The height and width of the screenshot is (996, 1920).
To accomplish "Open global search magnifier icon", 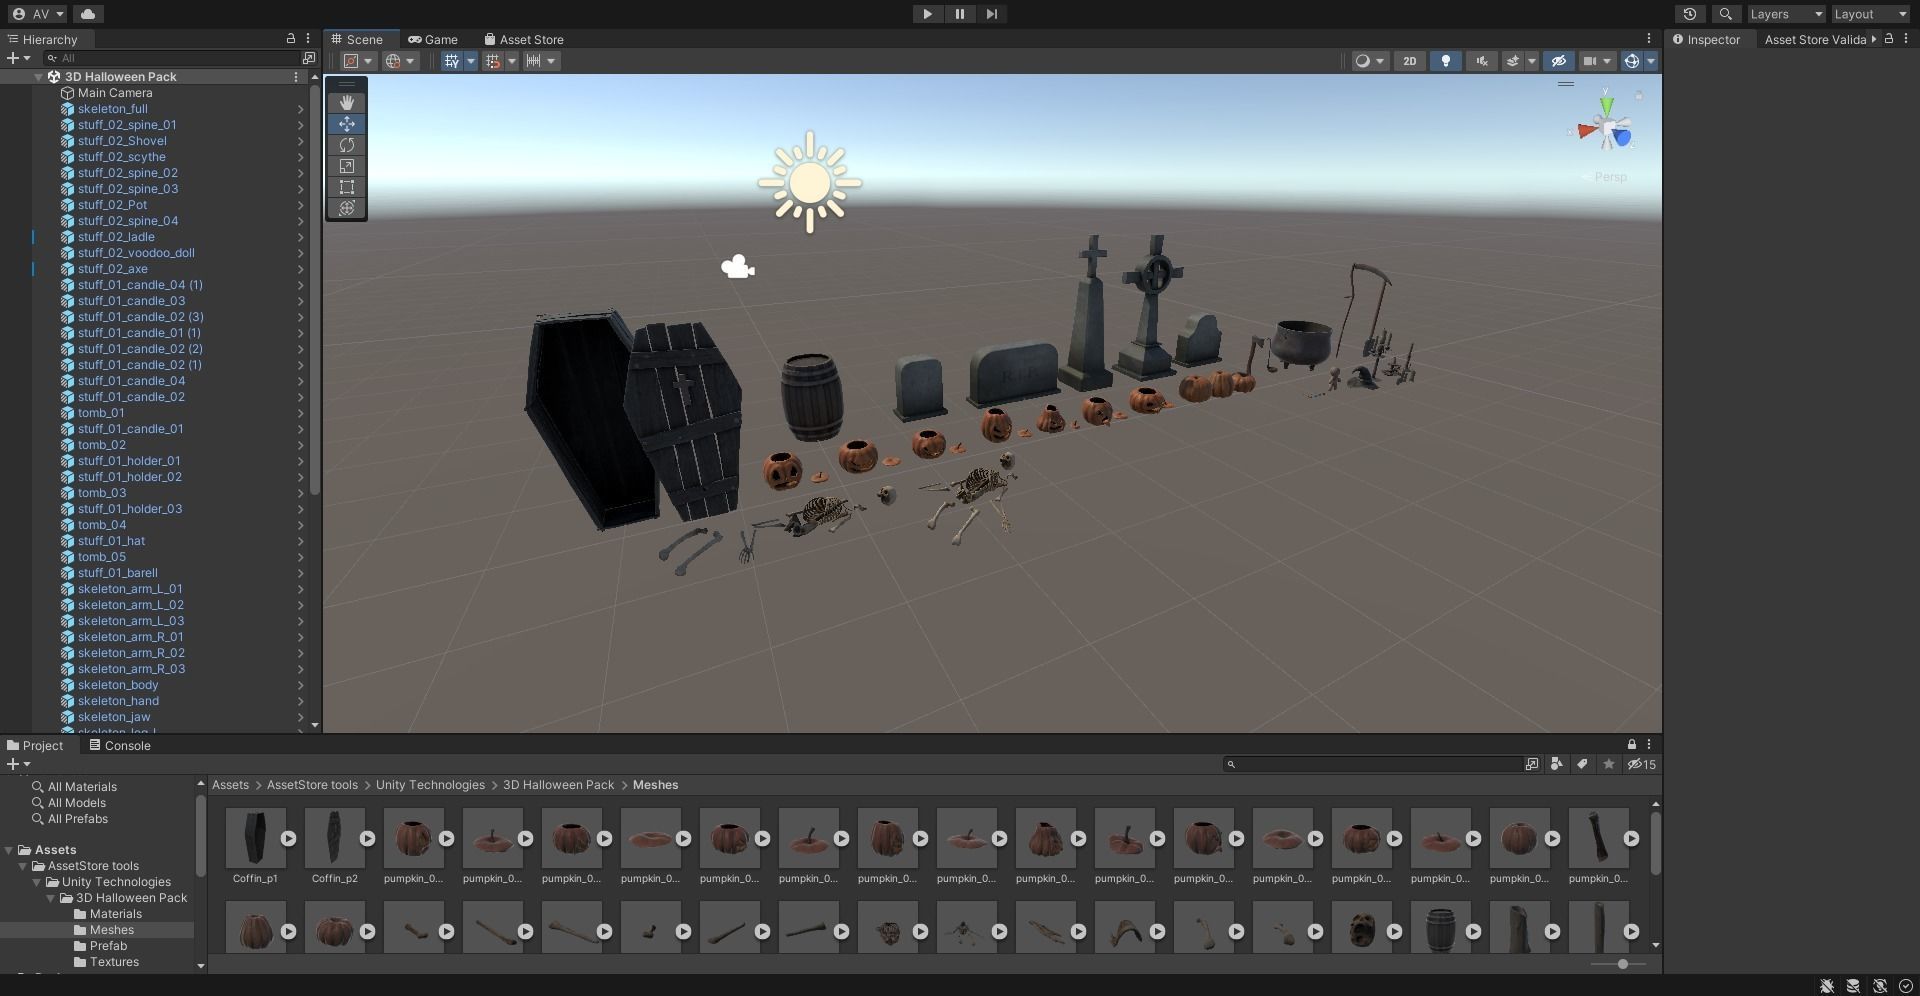I will [1725, 14].
